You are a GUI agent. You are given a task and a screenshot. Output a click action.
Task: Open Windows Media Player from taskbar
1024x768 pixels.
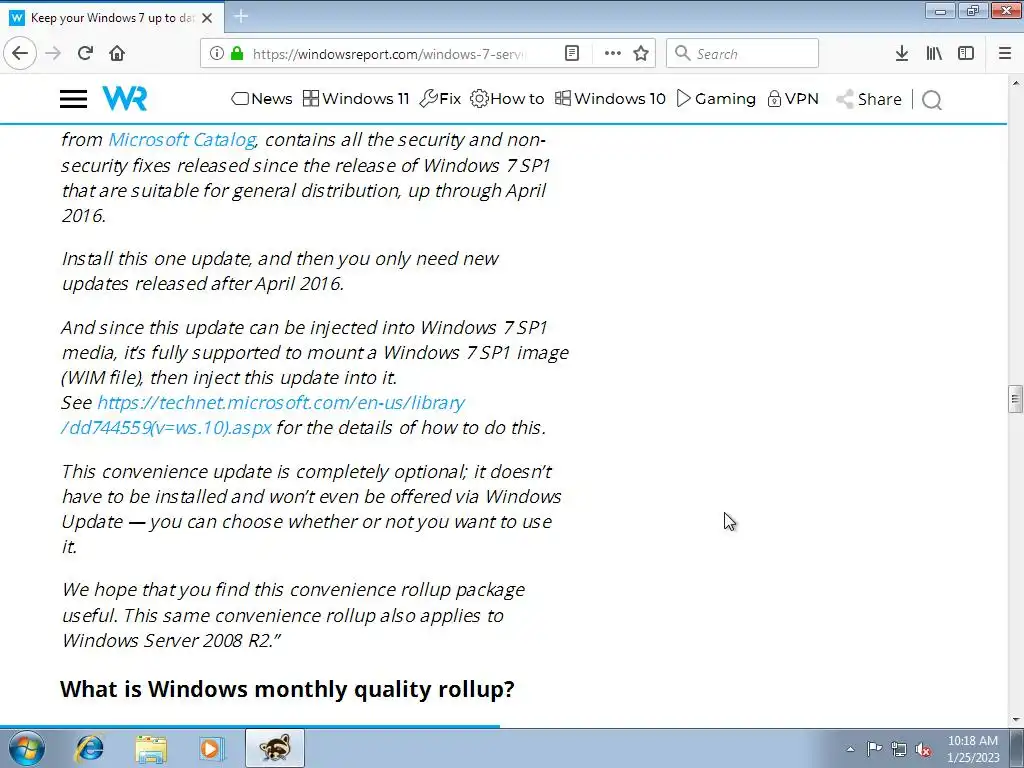pos(212,748)
